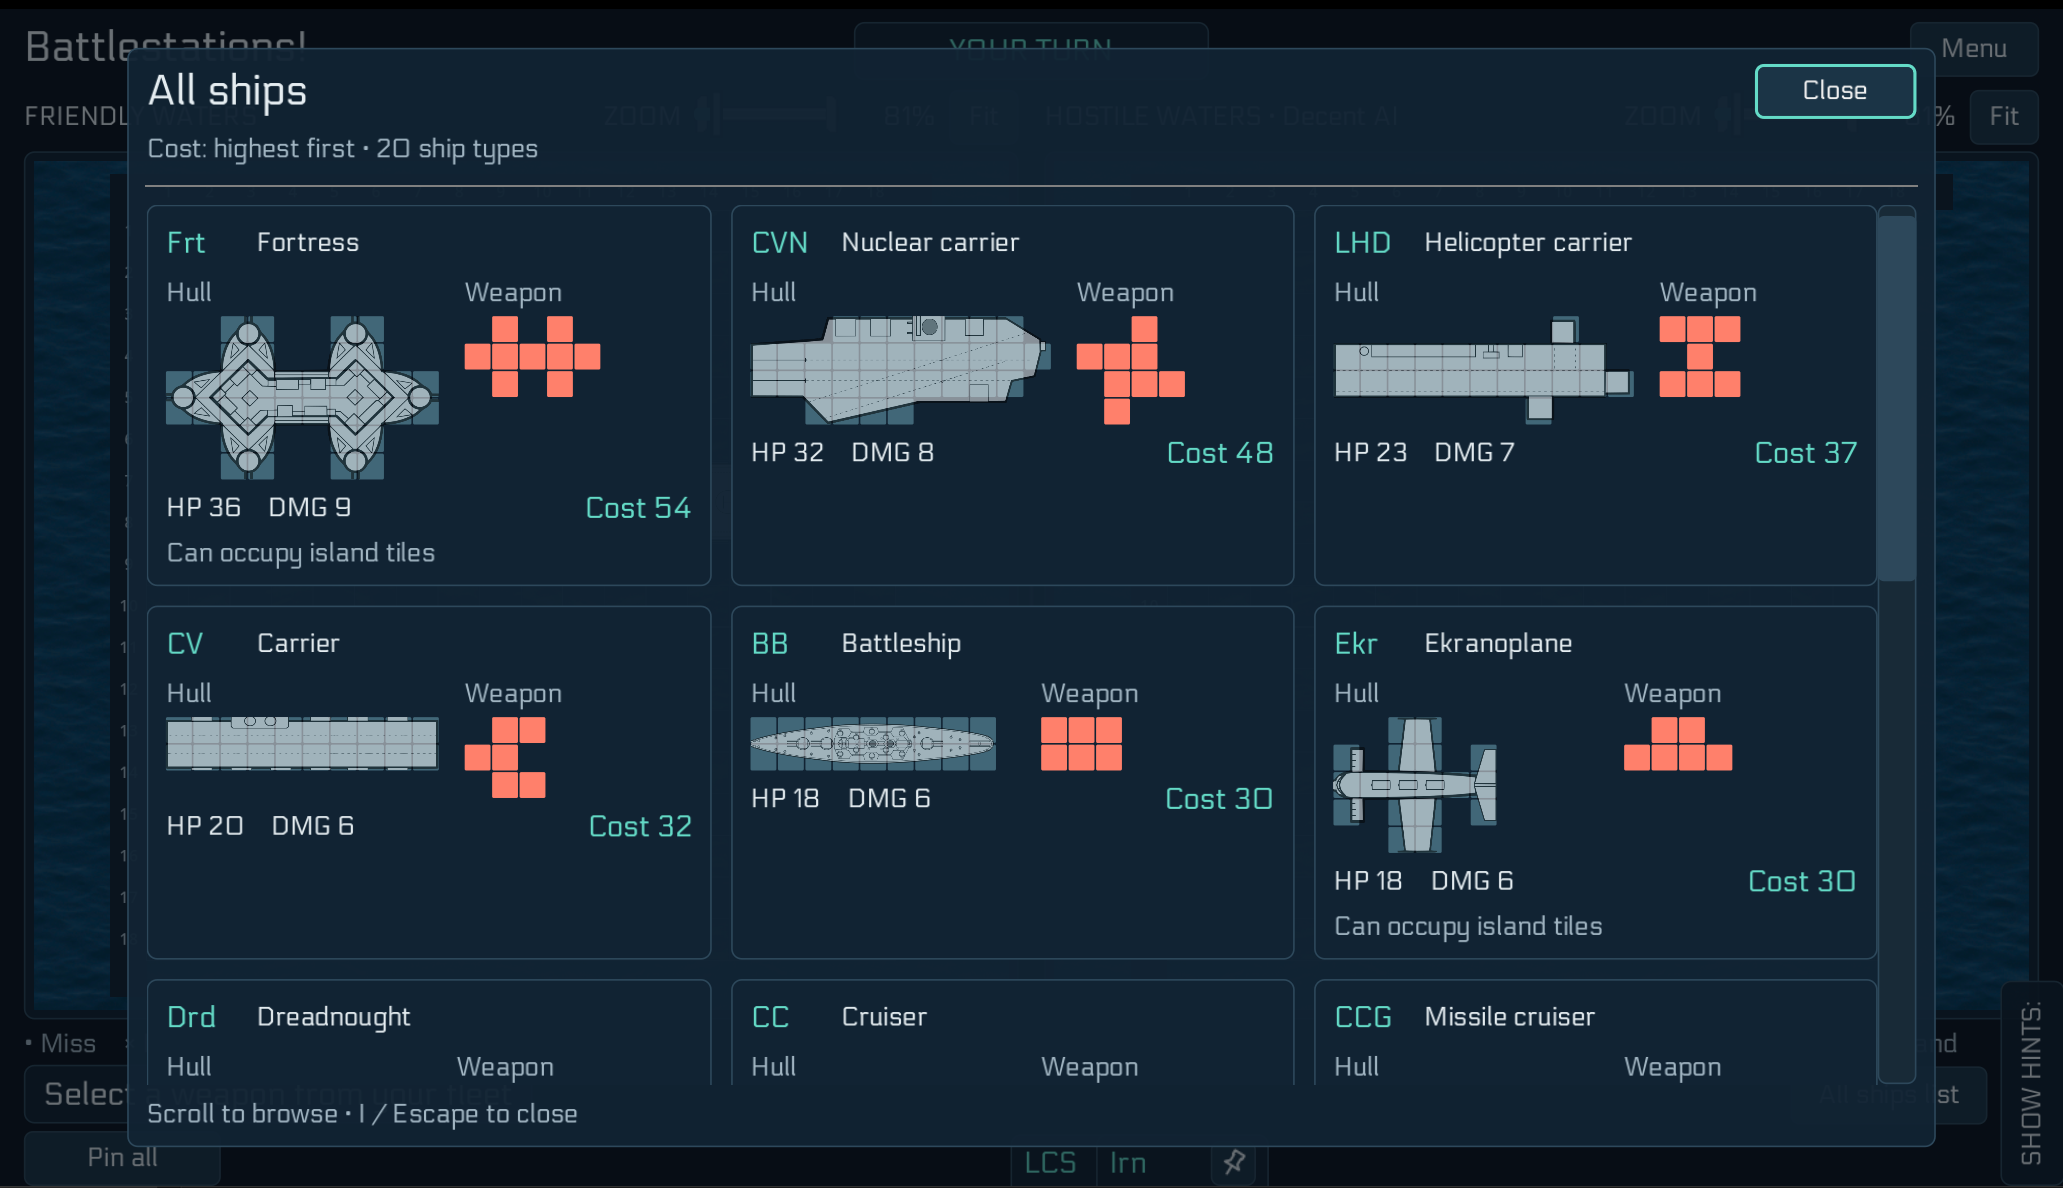Click the 'CC' Cruiser code
2063x1188 pixels.
pyautogui.click(x=770, y=1017)
